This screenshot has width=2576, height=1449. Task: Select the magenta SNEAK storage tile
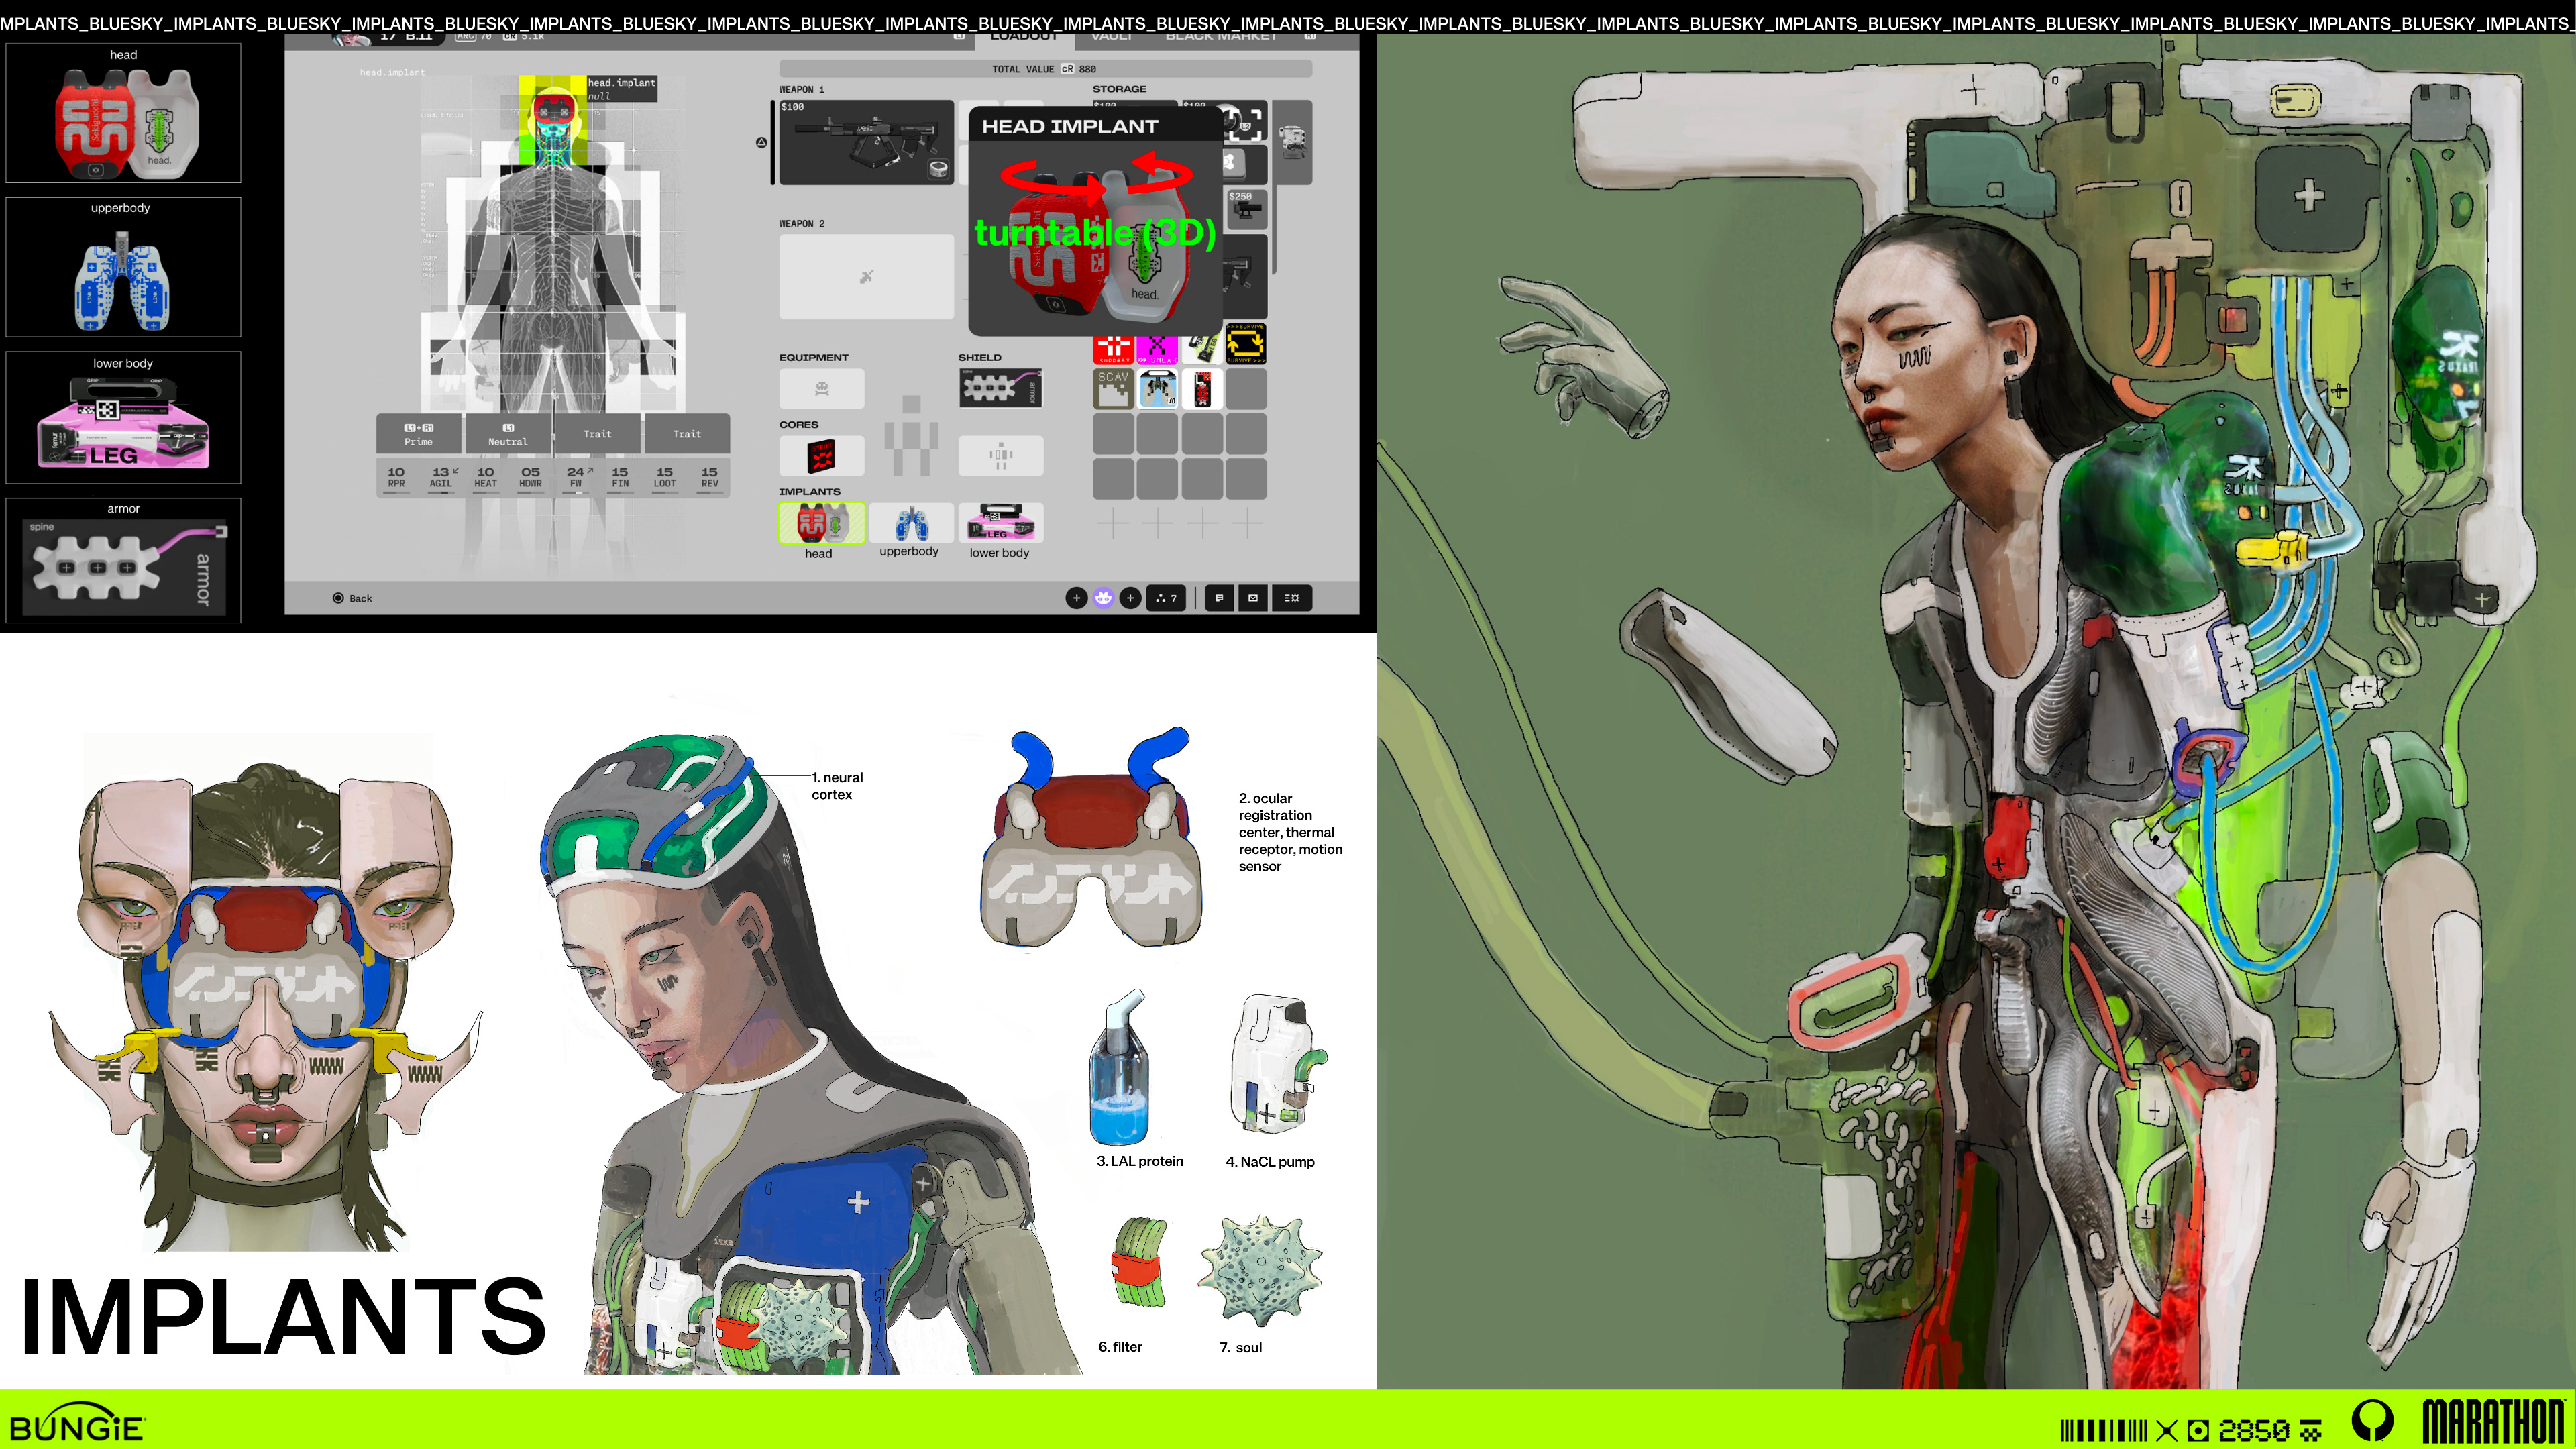1157,350
